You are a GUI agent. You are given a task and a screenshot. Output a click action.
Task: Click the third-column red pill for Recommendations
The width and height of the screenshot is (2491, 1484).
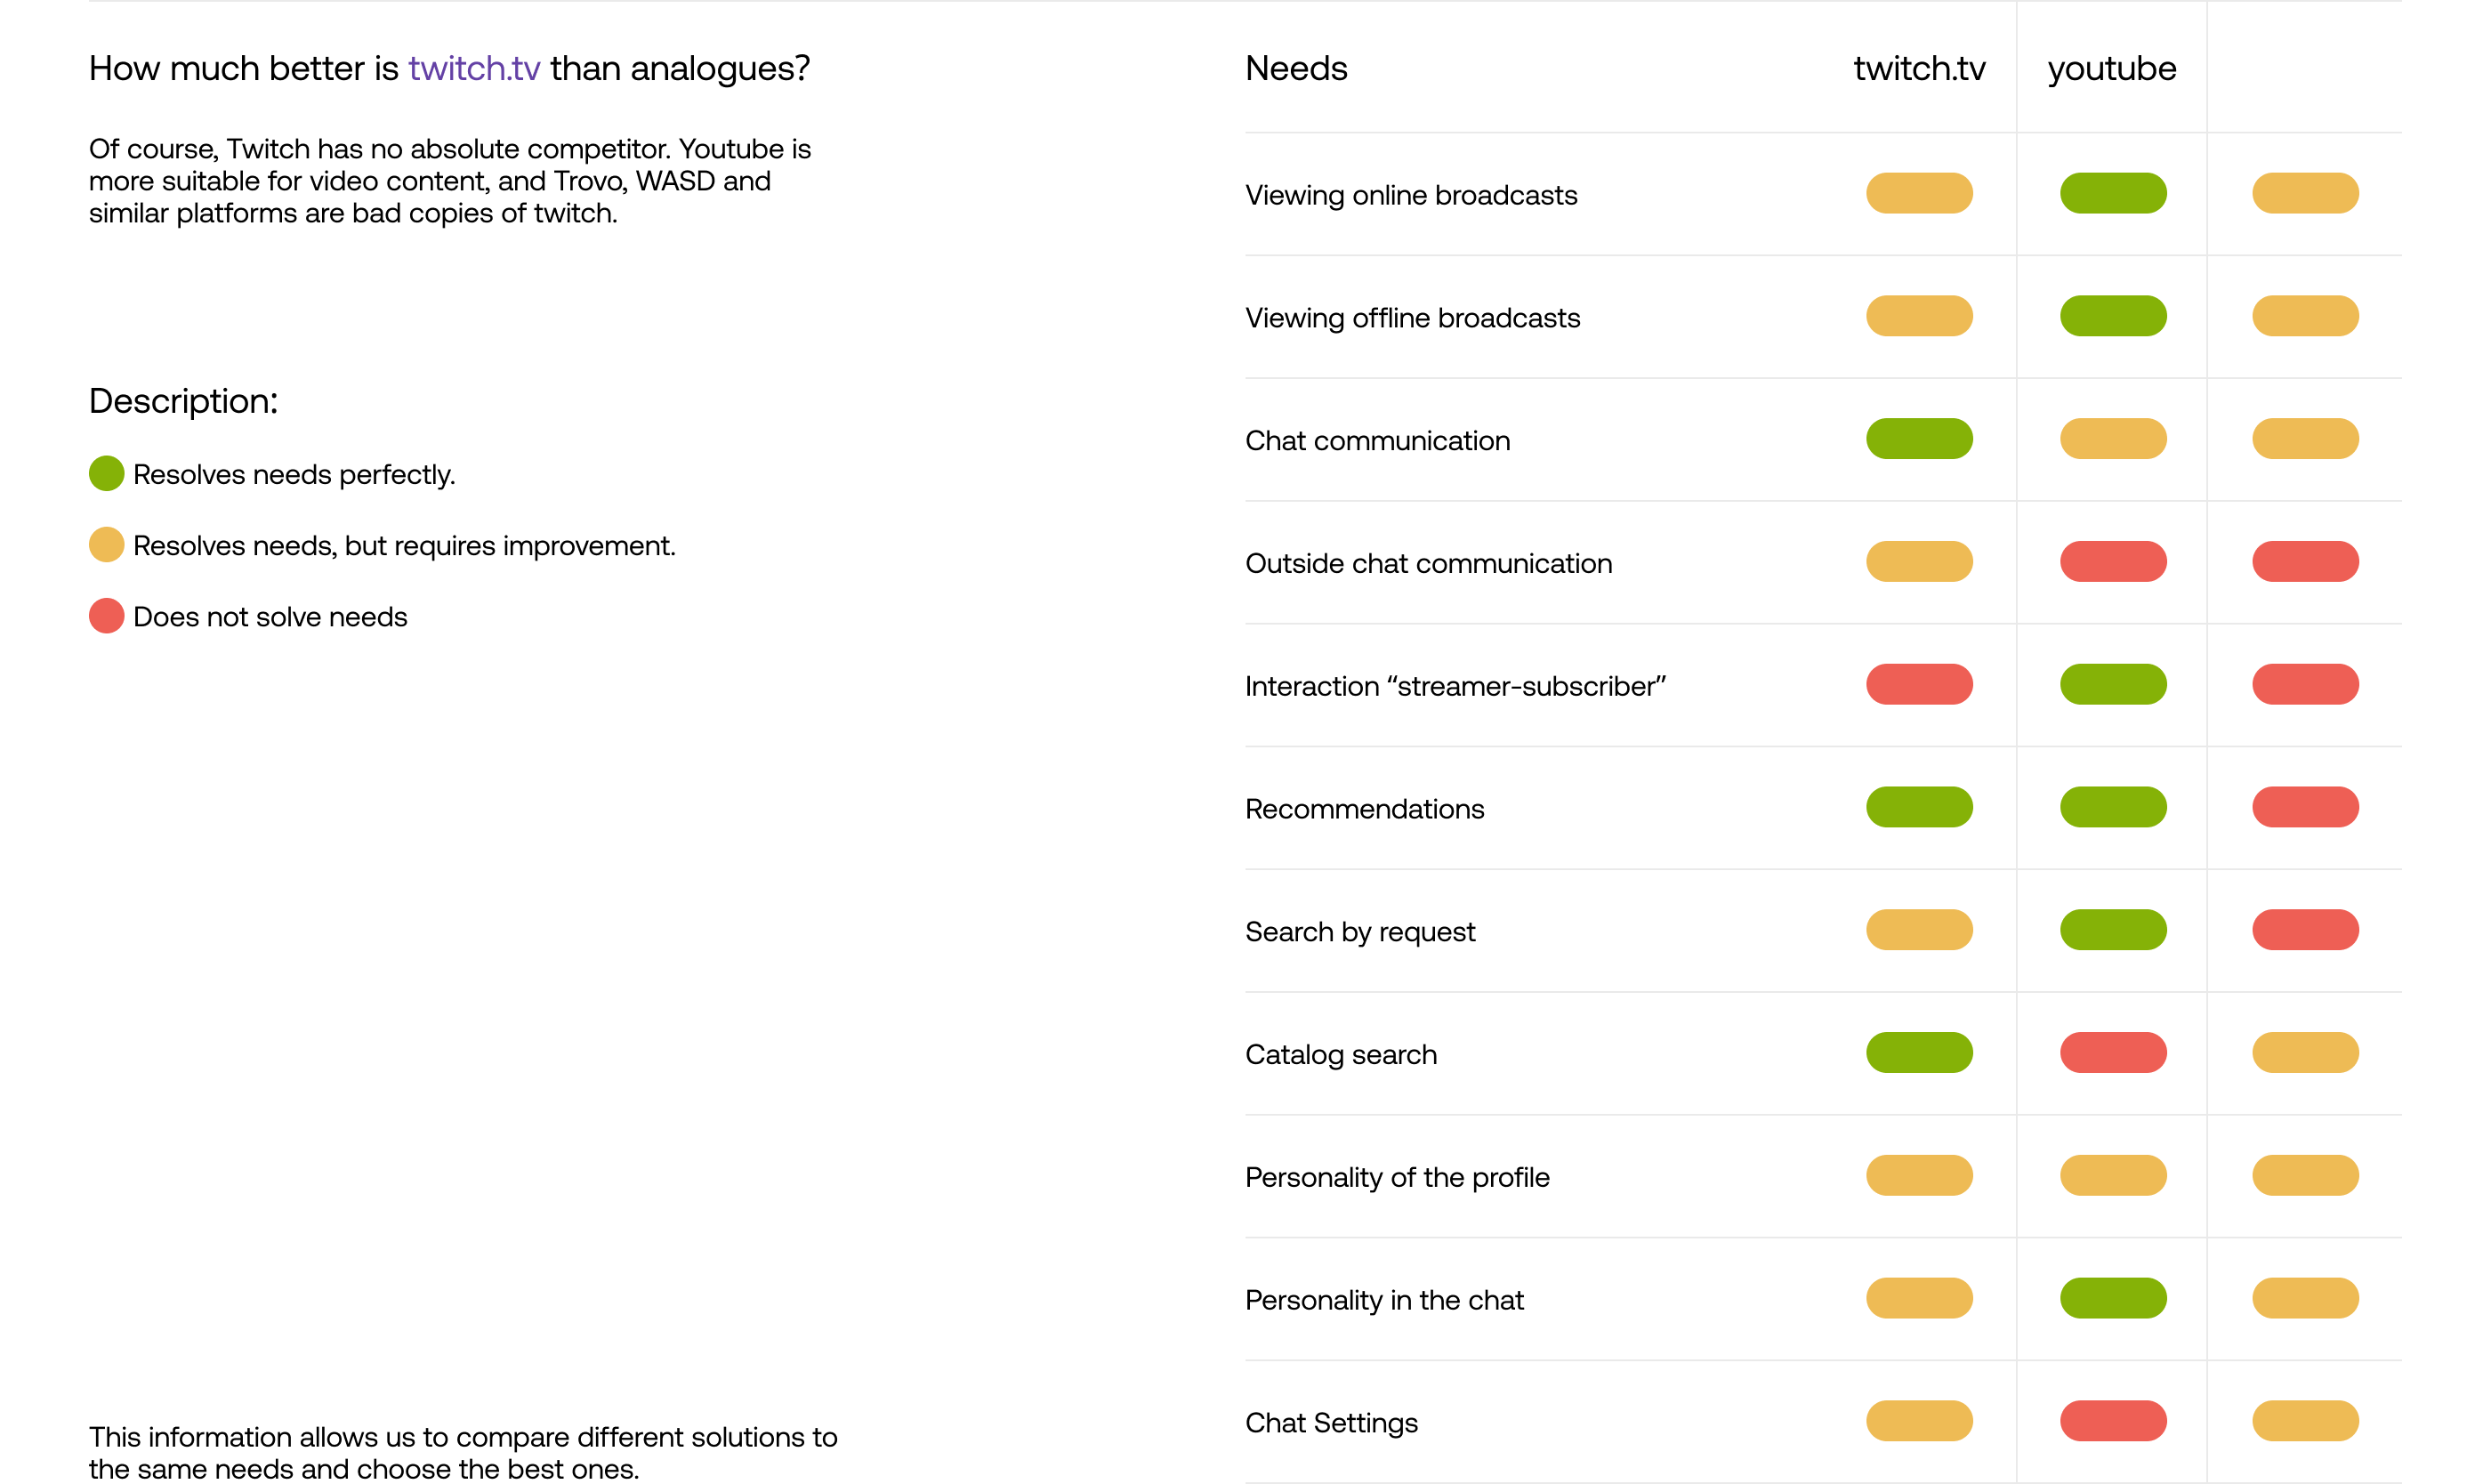click(2304, 807)
